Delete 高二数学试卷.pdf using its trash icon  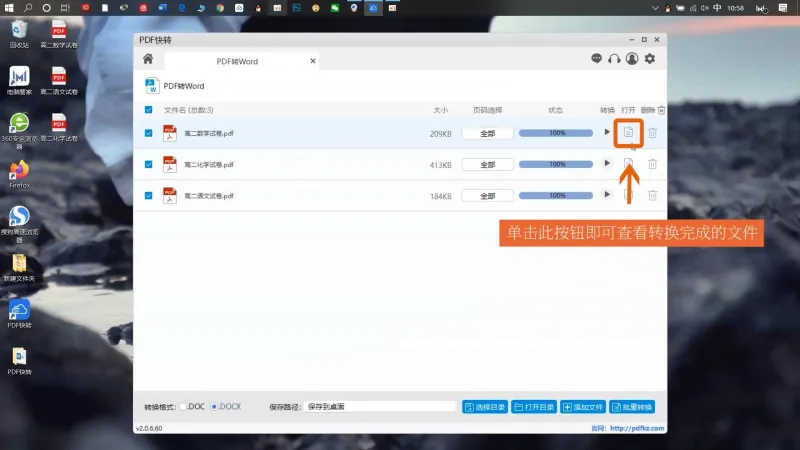(653, 133)
